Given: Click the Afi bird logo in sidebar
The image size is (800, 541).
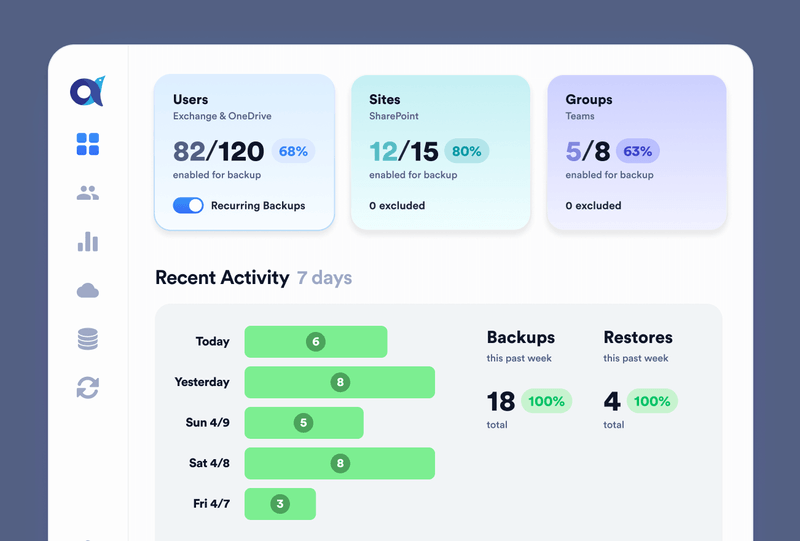Looking at the screenshot, I should (87, 91).
